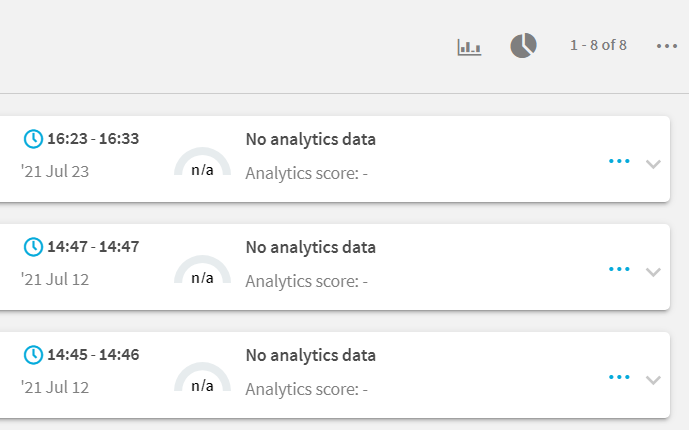Screen dimensions: 689x430
Task: Open the top toolbar more-options ellipsis
Action: 667,46
